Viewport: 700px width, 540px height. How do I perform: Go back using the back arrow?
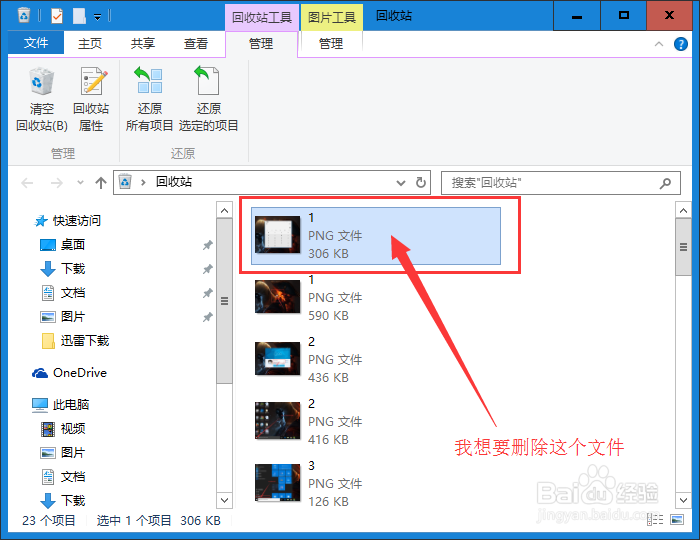[28, 183]
